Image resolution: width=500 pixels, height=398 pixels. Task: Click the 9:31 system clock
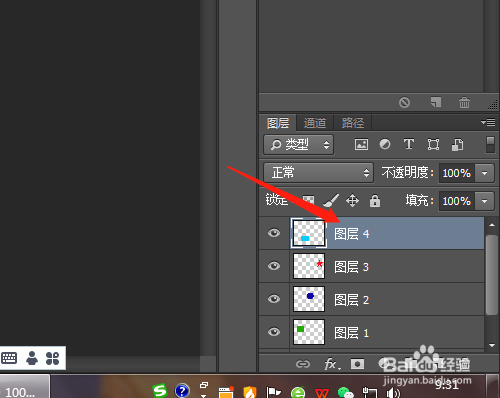click(x=447, y=385)
